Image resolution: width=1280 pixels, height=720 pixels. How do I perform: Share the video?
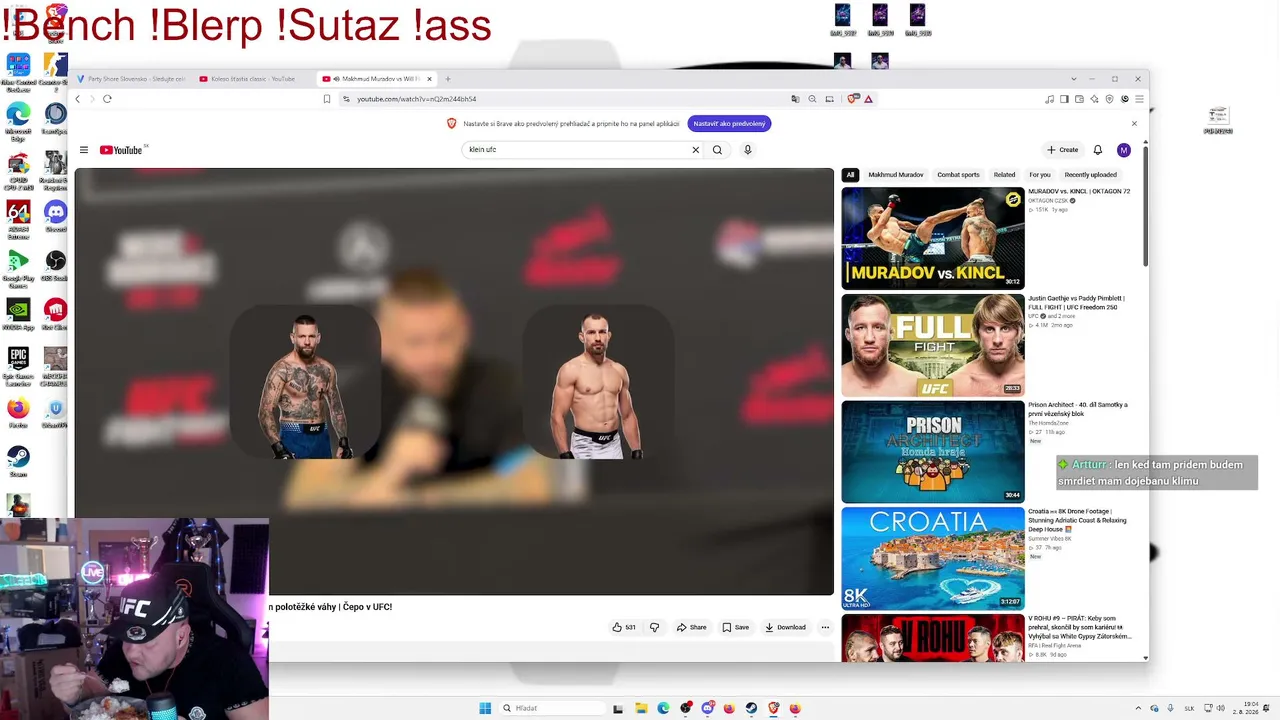click(x=691, y=627)
